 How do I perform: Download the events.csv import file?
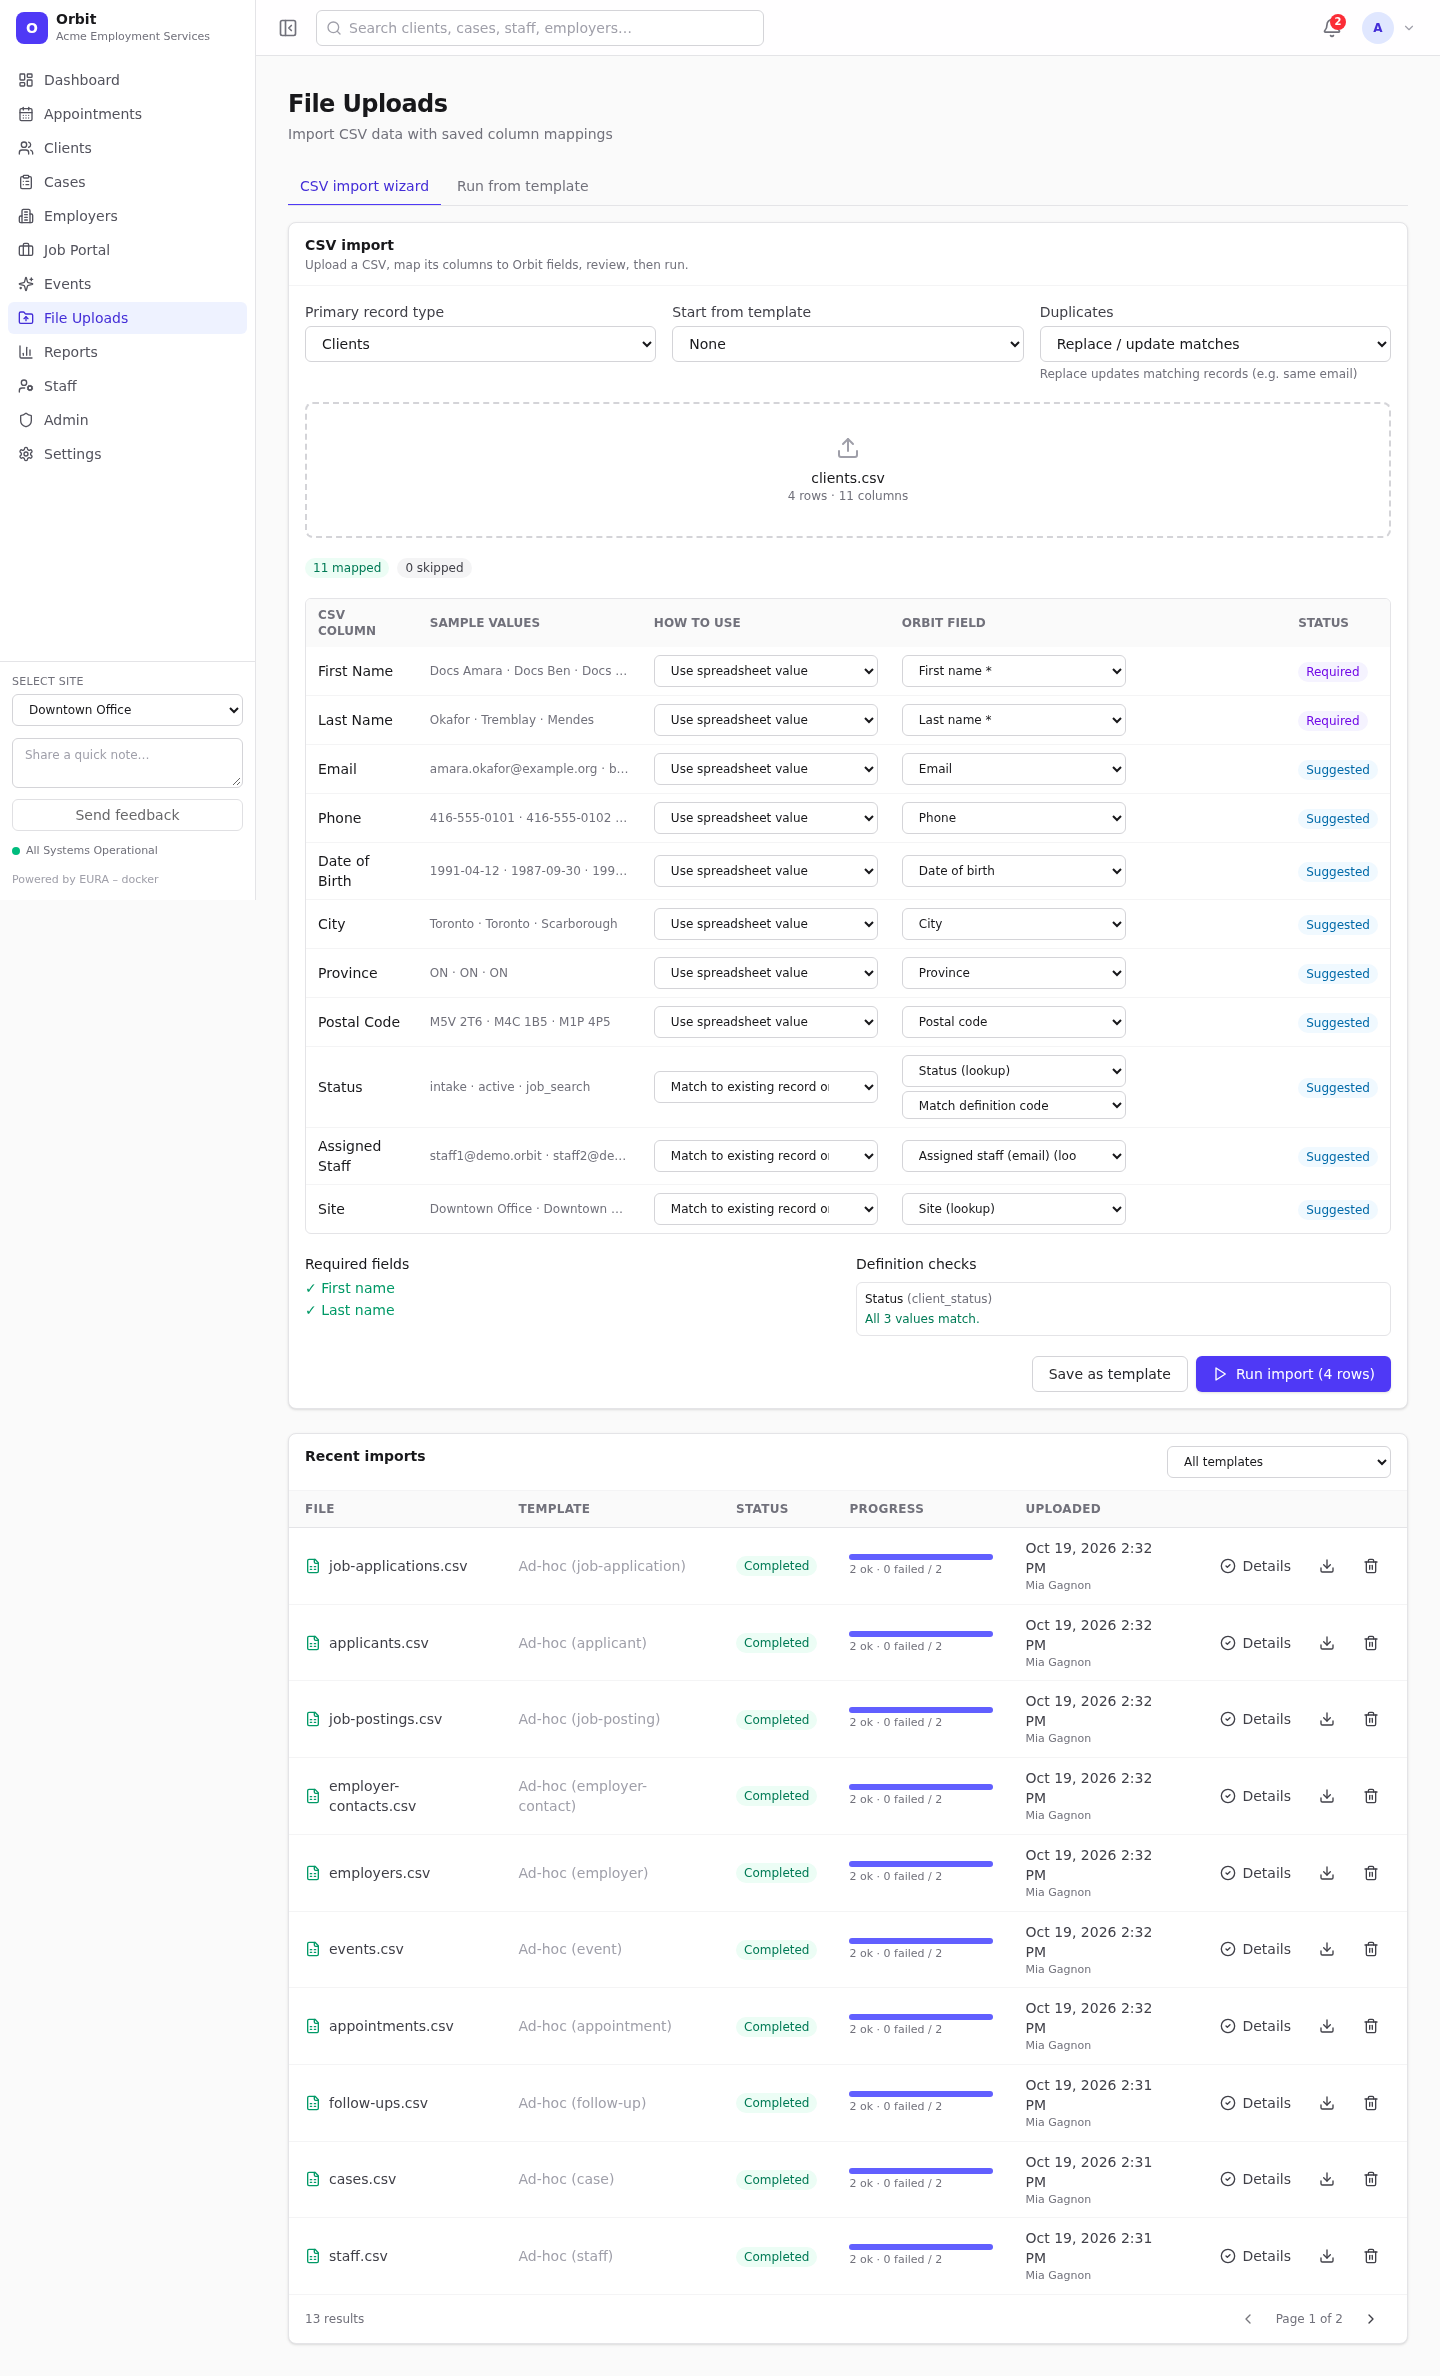click(1327, 1949)
